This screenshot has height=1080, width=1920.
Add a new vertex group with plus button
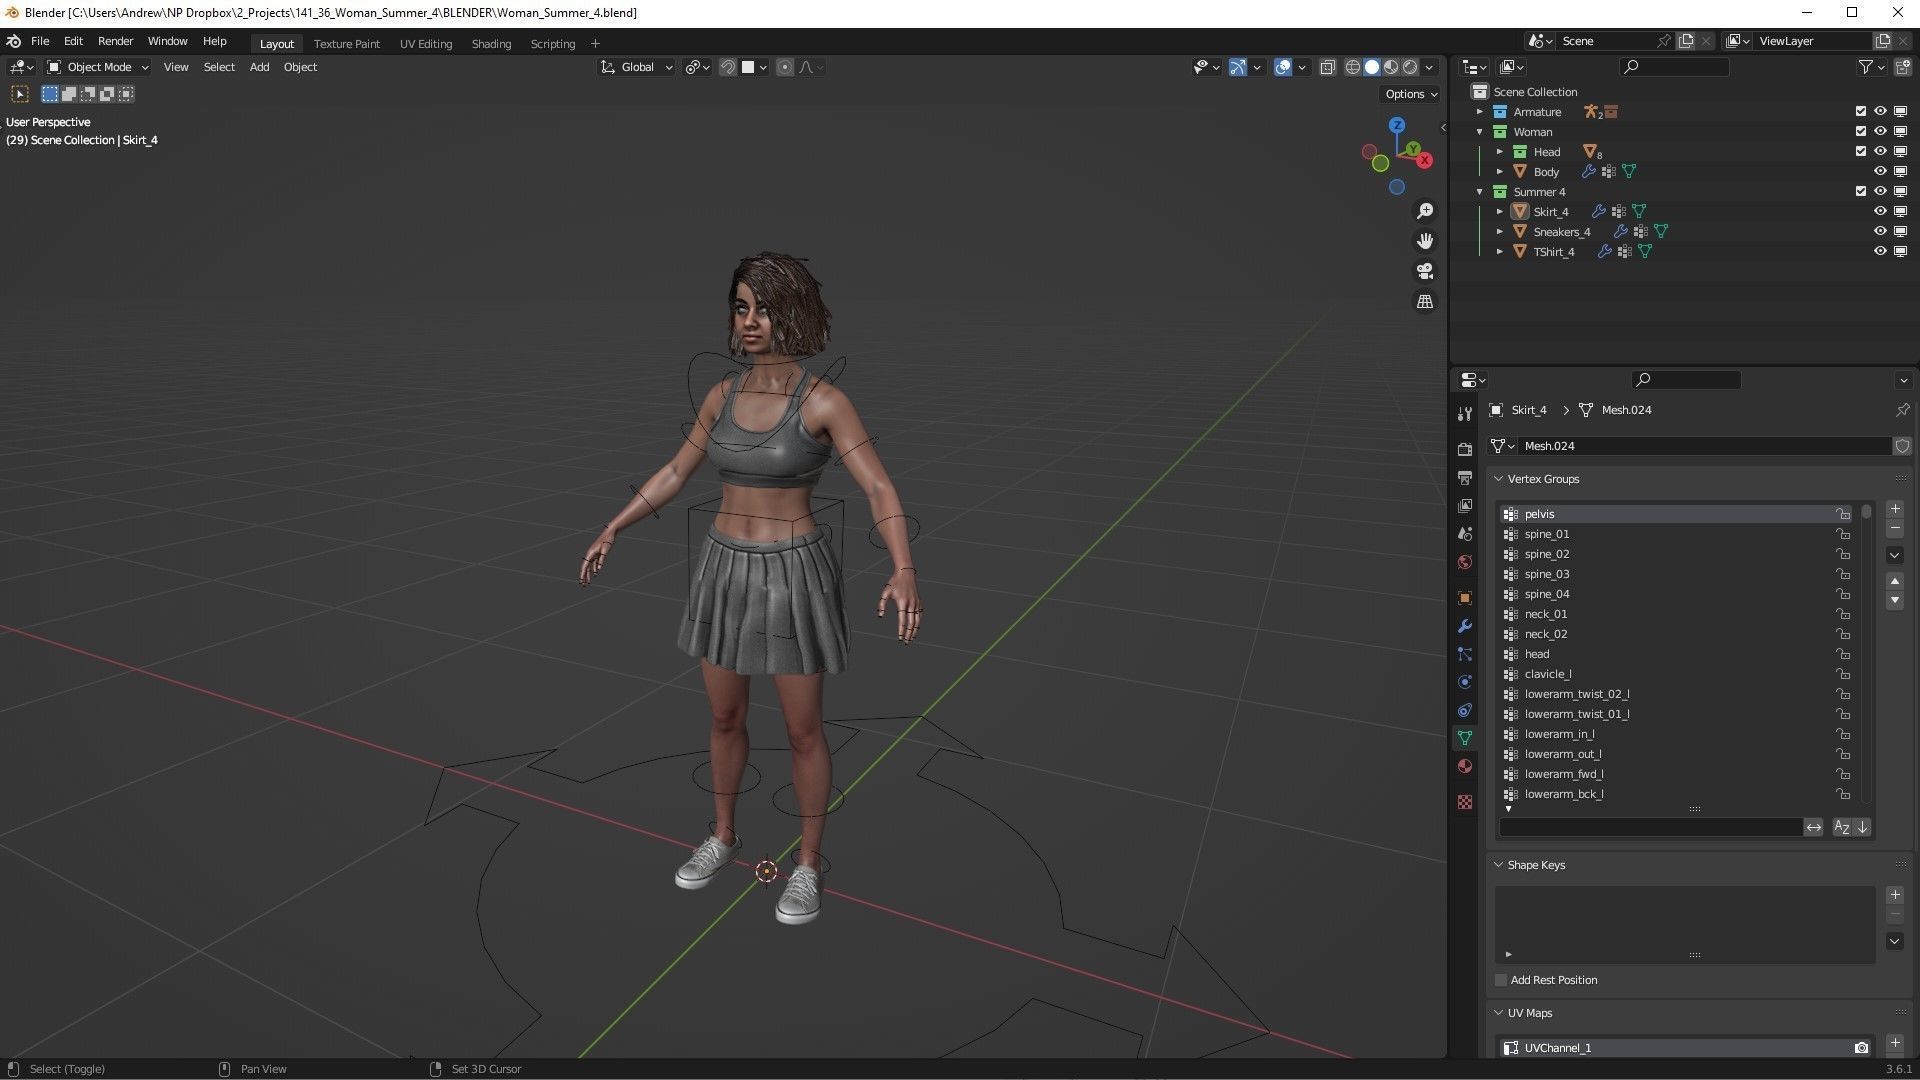[1895, 509]
